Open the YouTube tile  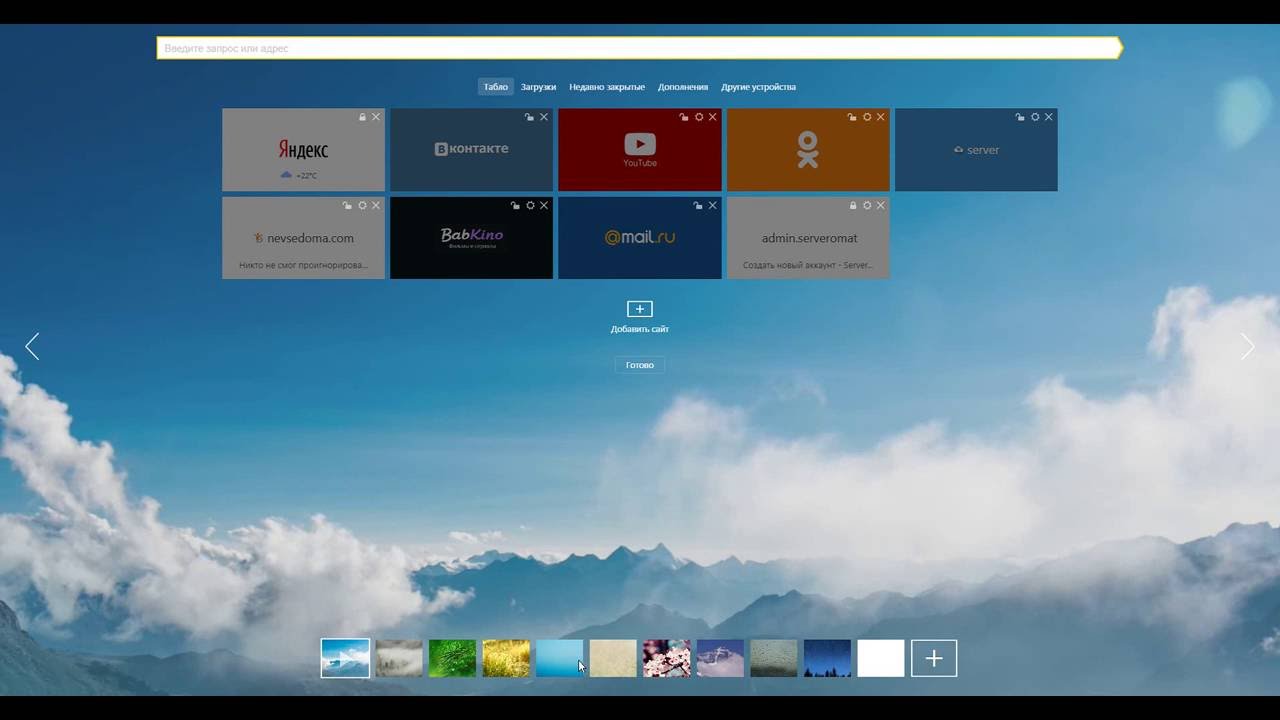[x=640, y=150]
